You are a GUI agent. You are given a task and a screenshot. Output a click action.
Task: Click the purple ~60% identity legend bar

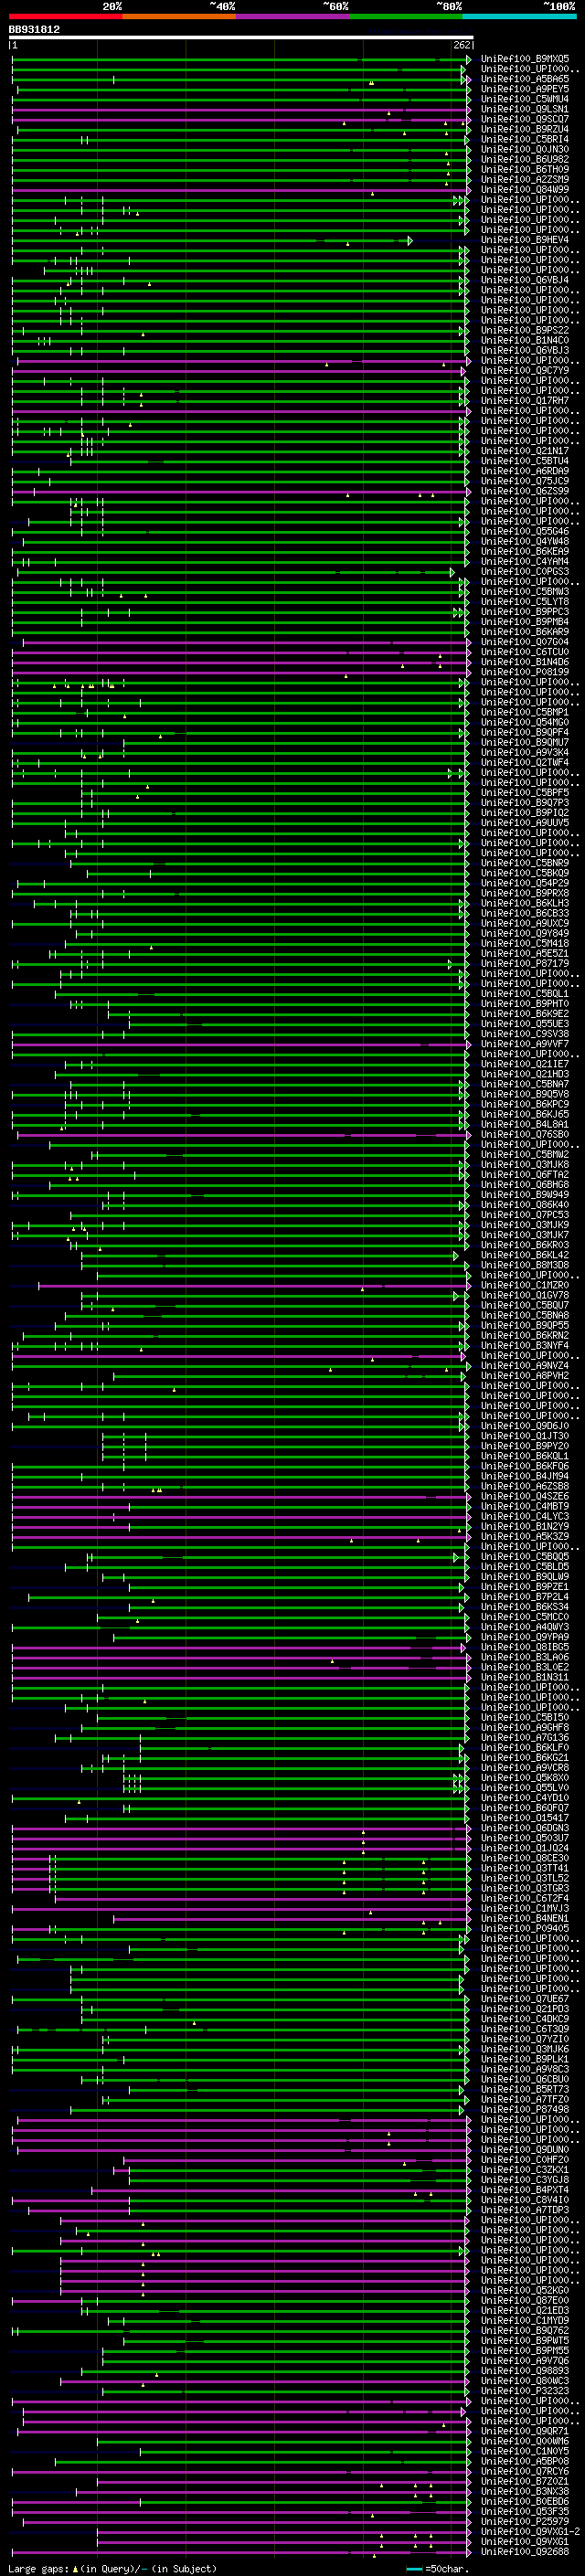coord(293,16)
